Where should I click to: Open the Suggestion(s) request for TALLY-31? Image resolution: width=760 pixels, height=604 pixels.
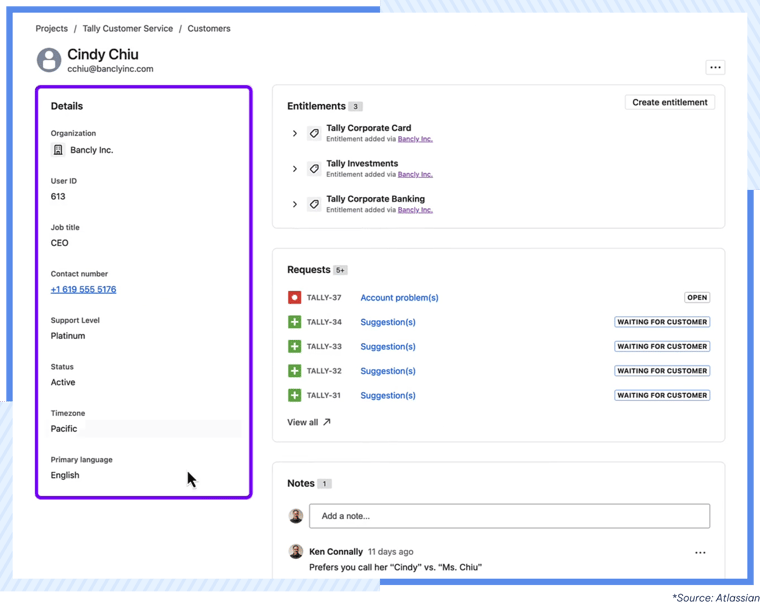[388, 396]
